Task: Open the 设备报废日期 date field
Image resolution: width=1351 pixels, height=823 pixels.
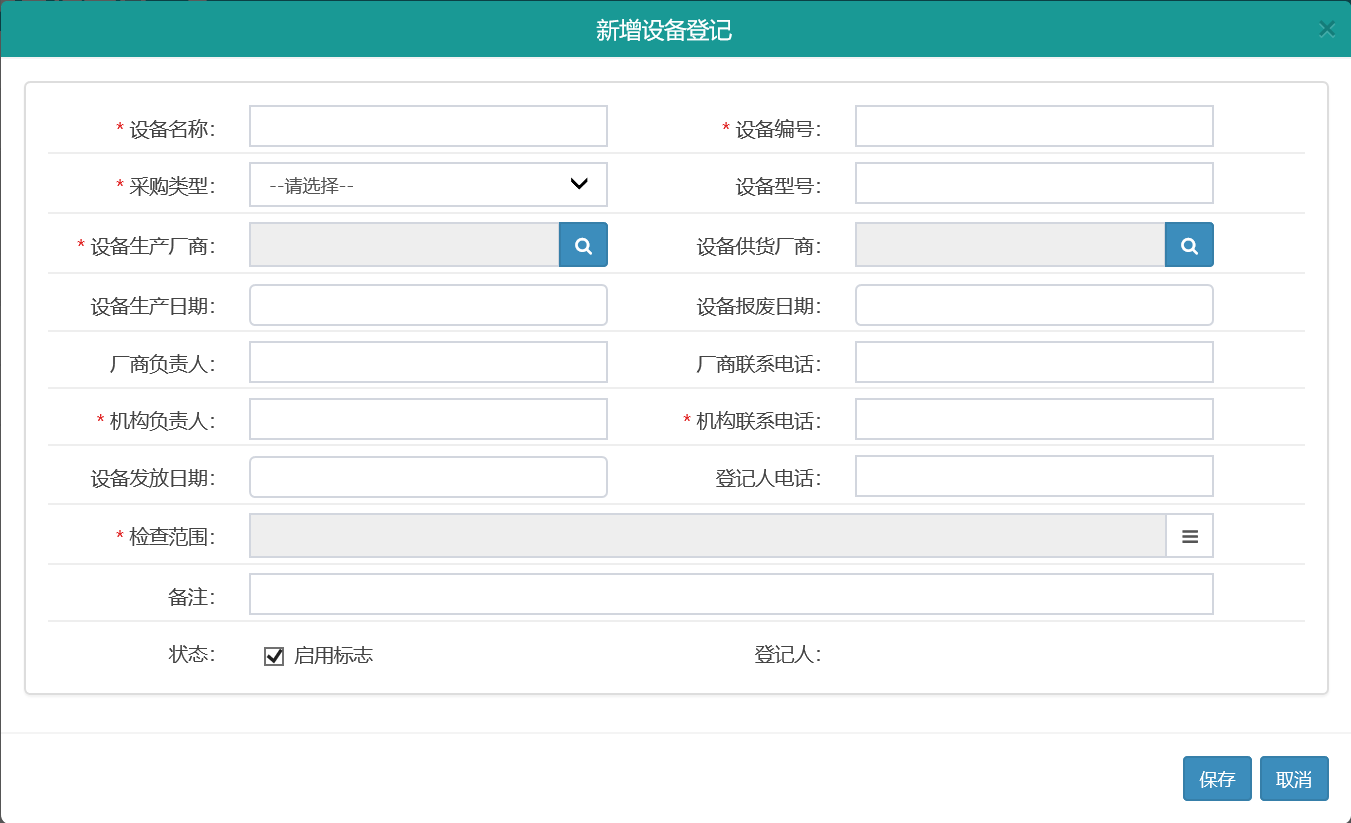Action: click(1034, 305)
